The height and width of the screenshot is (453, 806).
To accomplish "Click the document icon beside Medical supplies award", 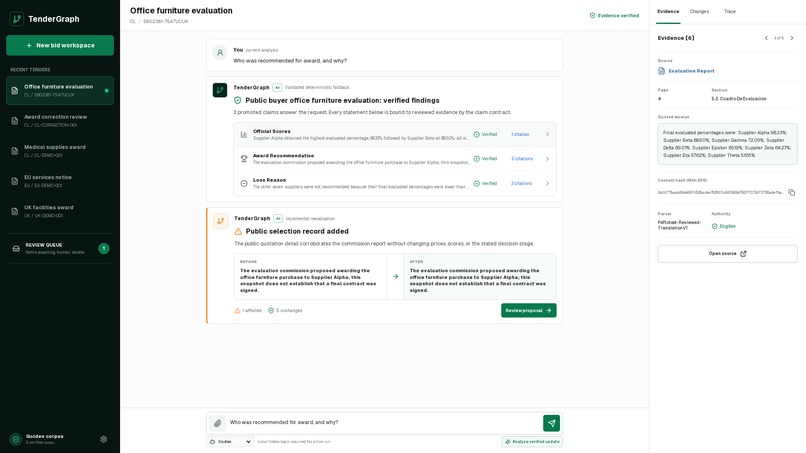I will [15, 151].
